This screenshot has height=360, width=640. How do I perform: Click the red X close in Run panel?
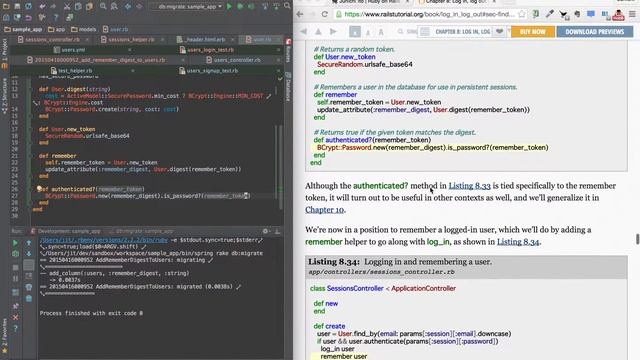15,317
